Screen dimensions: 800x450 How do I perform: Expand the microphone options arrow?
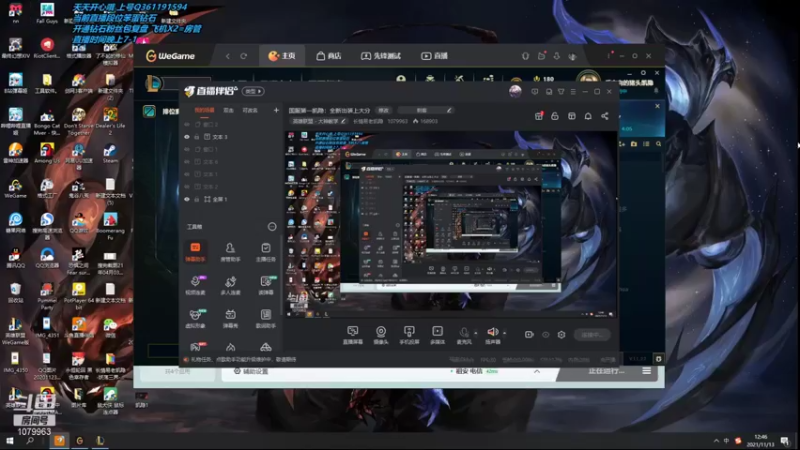coord(476,333)
